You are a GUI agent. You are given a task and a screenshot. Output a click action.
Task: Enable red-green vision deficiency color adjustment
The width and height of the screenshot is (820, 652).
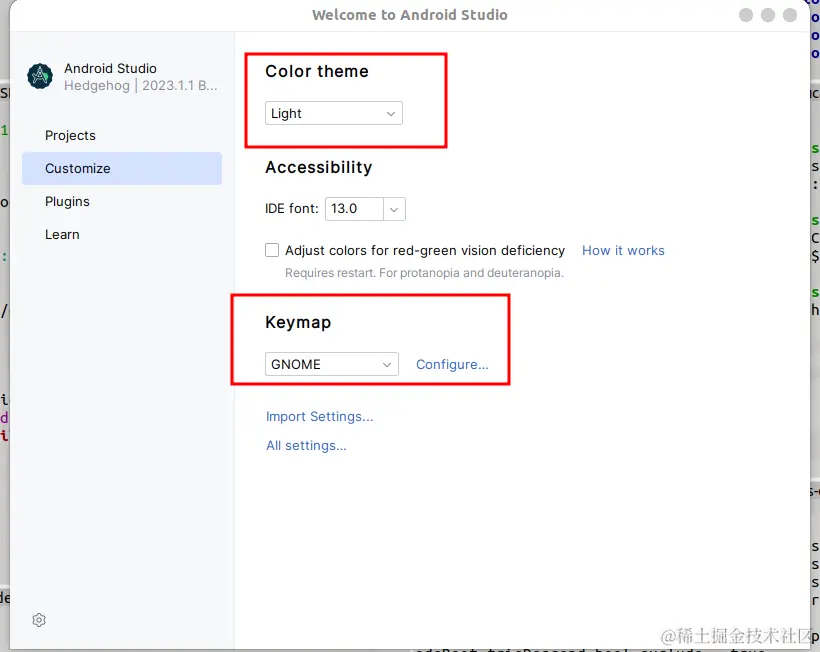[272, 250]
